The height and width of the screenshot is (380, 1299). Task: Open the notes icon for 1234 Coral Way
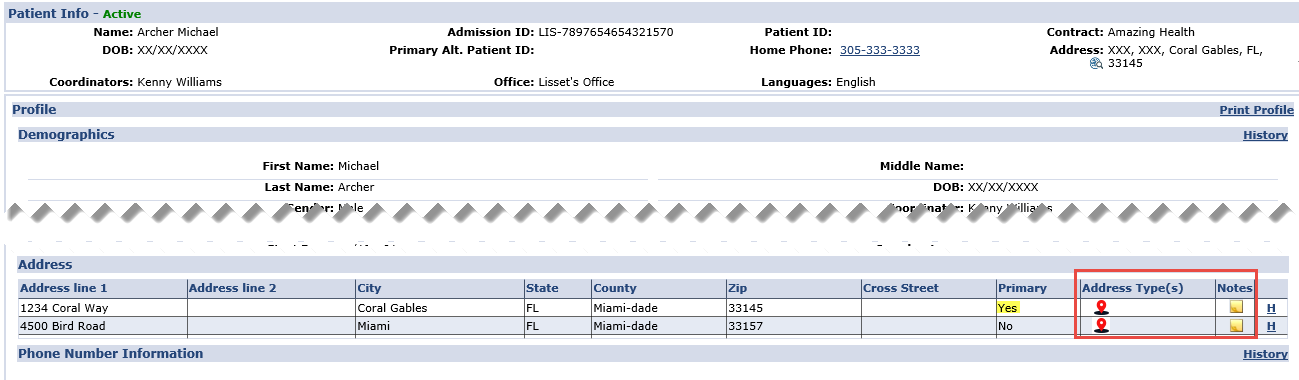coord(1236,308)
